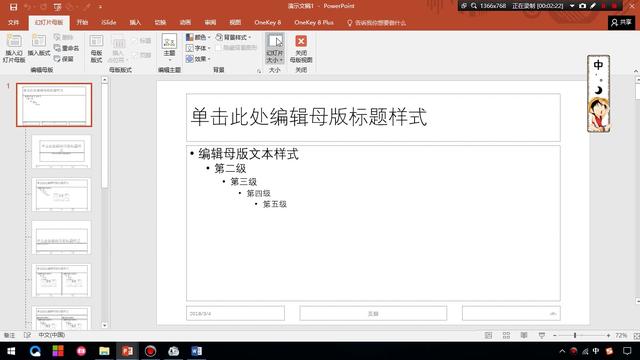640x360 pixels.
Task: Switch to the Home (开始) tab
Action: 82,22
